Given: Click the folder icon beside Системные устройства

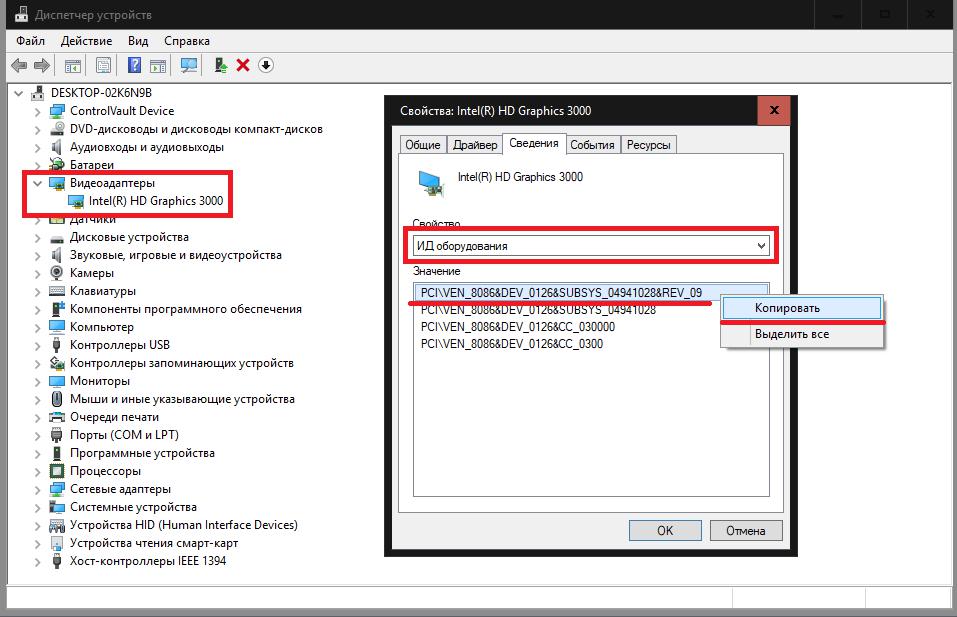Looking at the screenshot, I should pyautogui.click(x=57, y=507).
